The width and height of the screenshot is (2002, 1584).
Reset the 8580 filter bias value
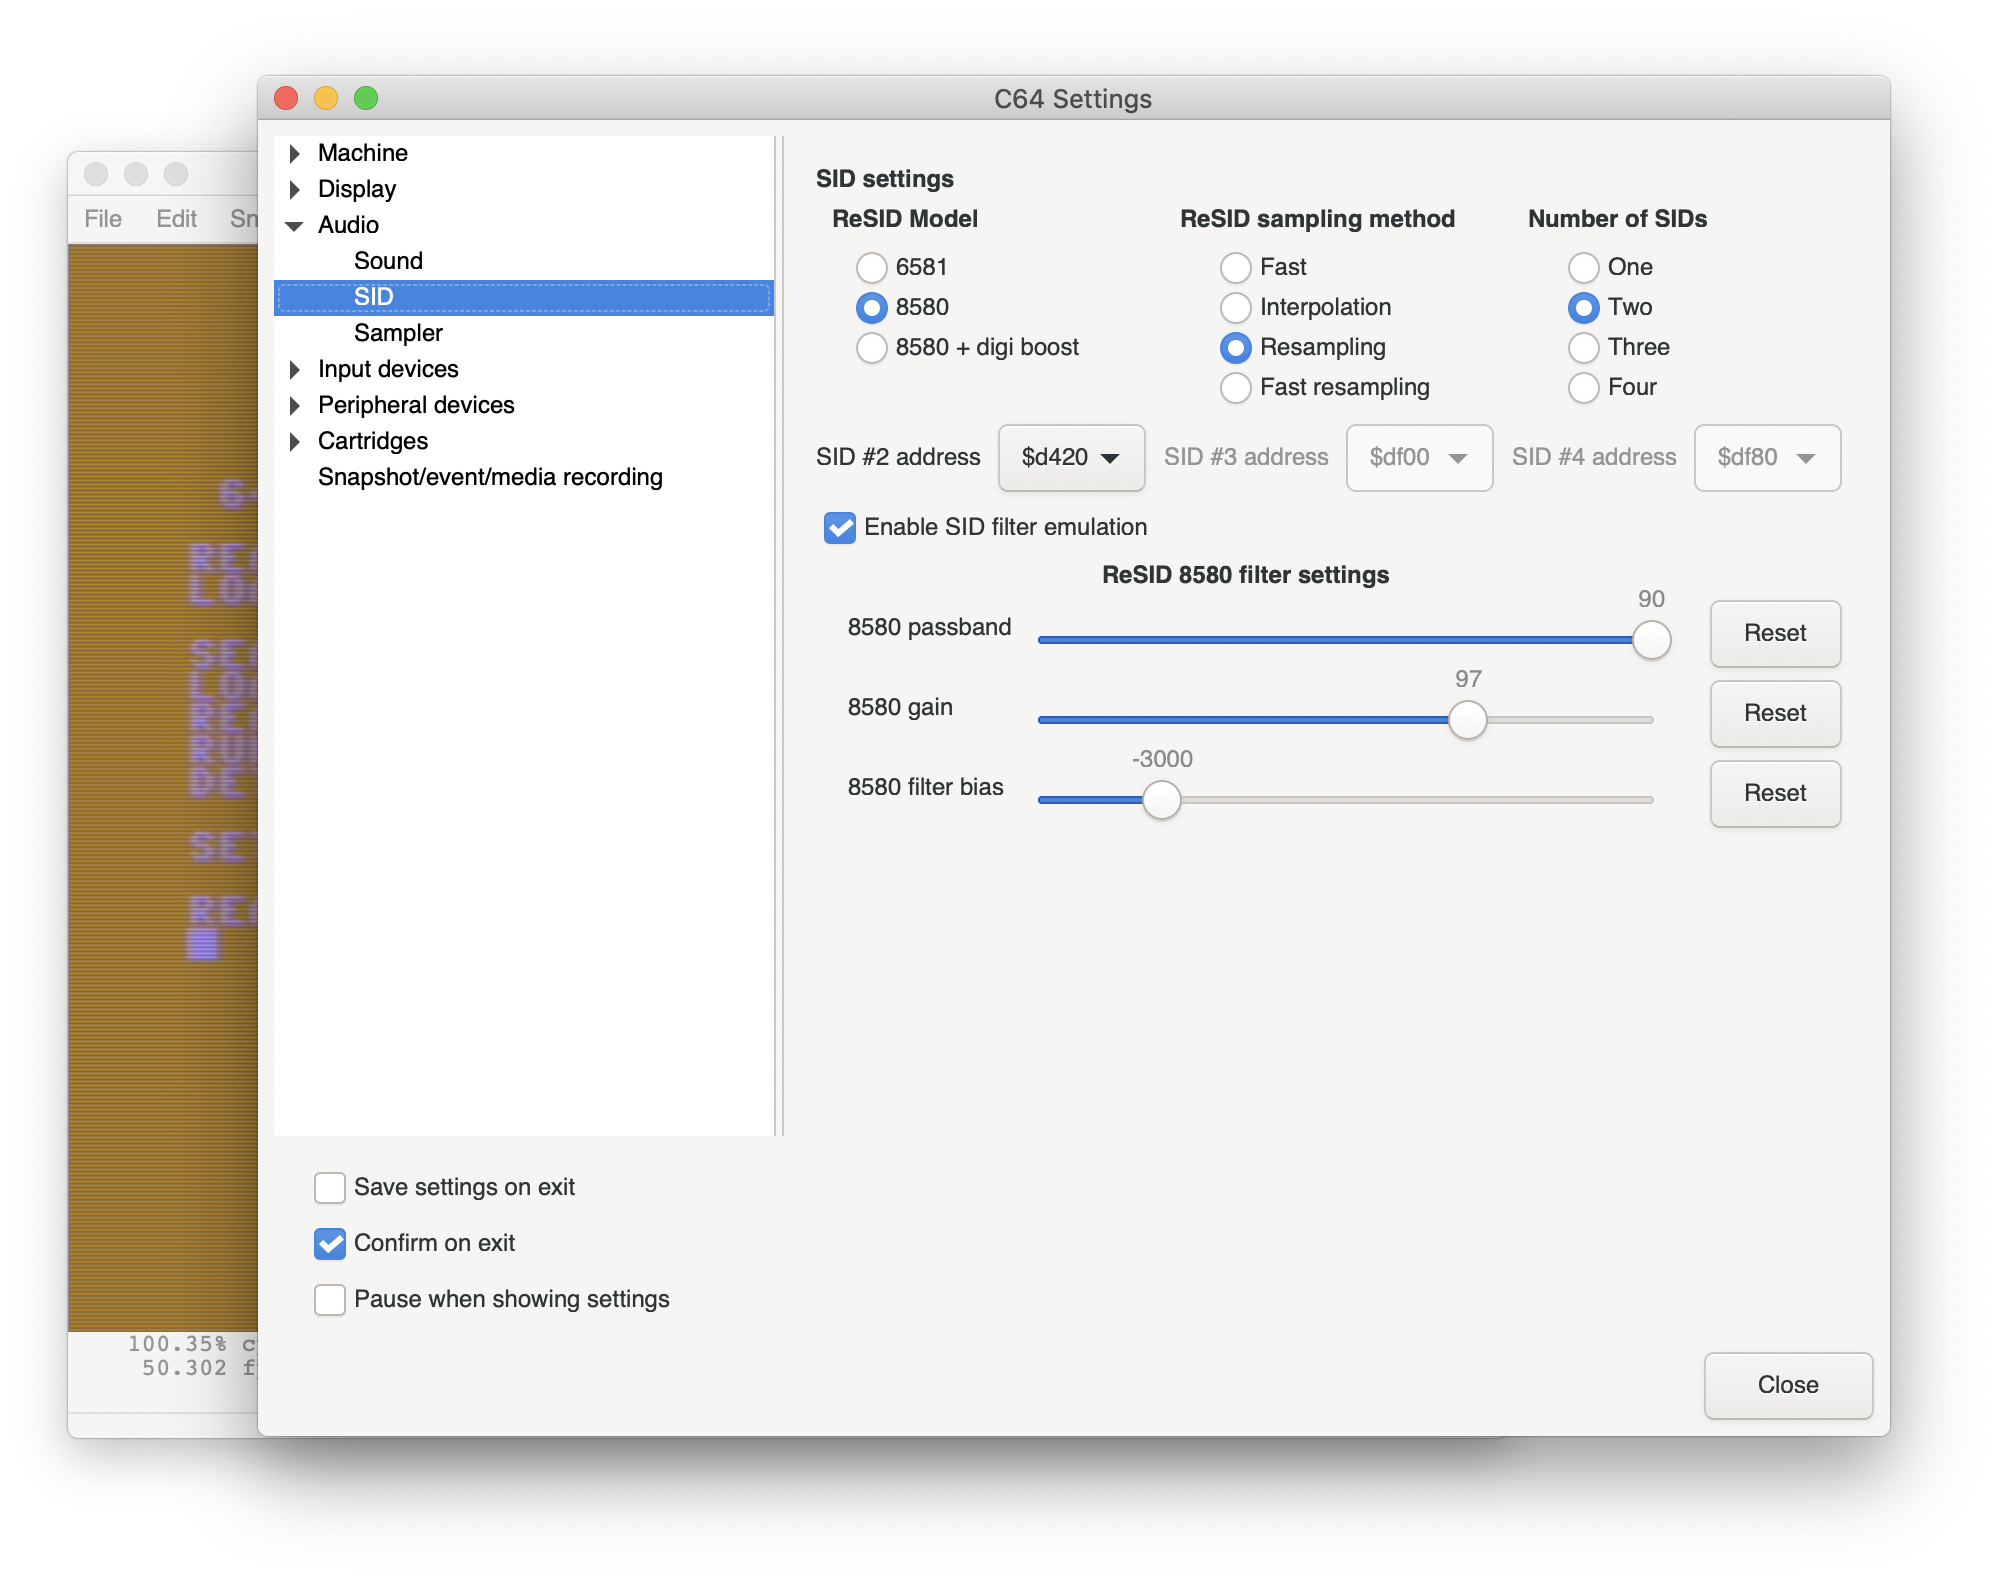[x=1775, y=794]
